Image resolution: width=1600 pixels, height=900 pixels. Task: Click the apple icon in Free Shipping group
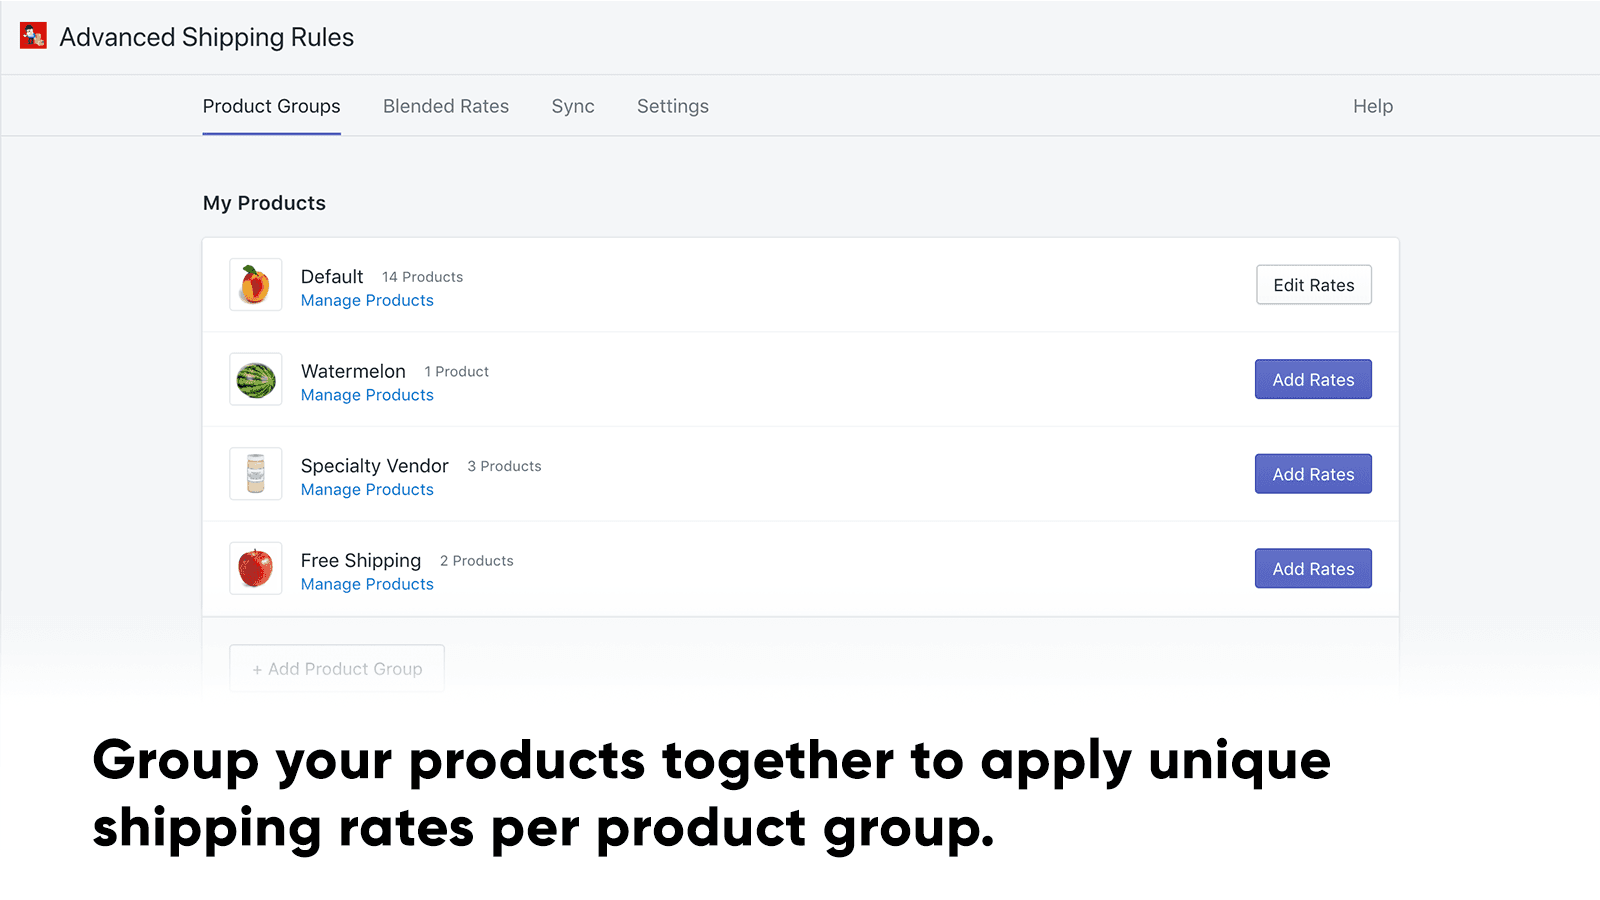tap(255, 567)
